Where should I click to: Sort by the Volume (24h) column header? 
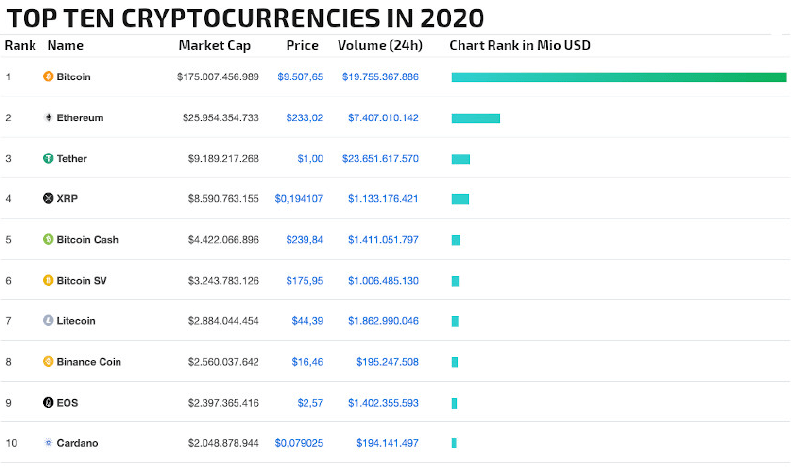(x=380, y=45)
